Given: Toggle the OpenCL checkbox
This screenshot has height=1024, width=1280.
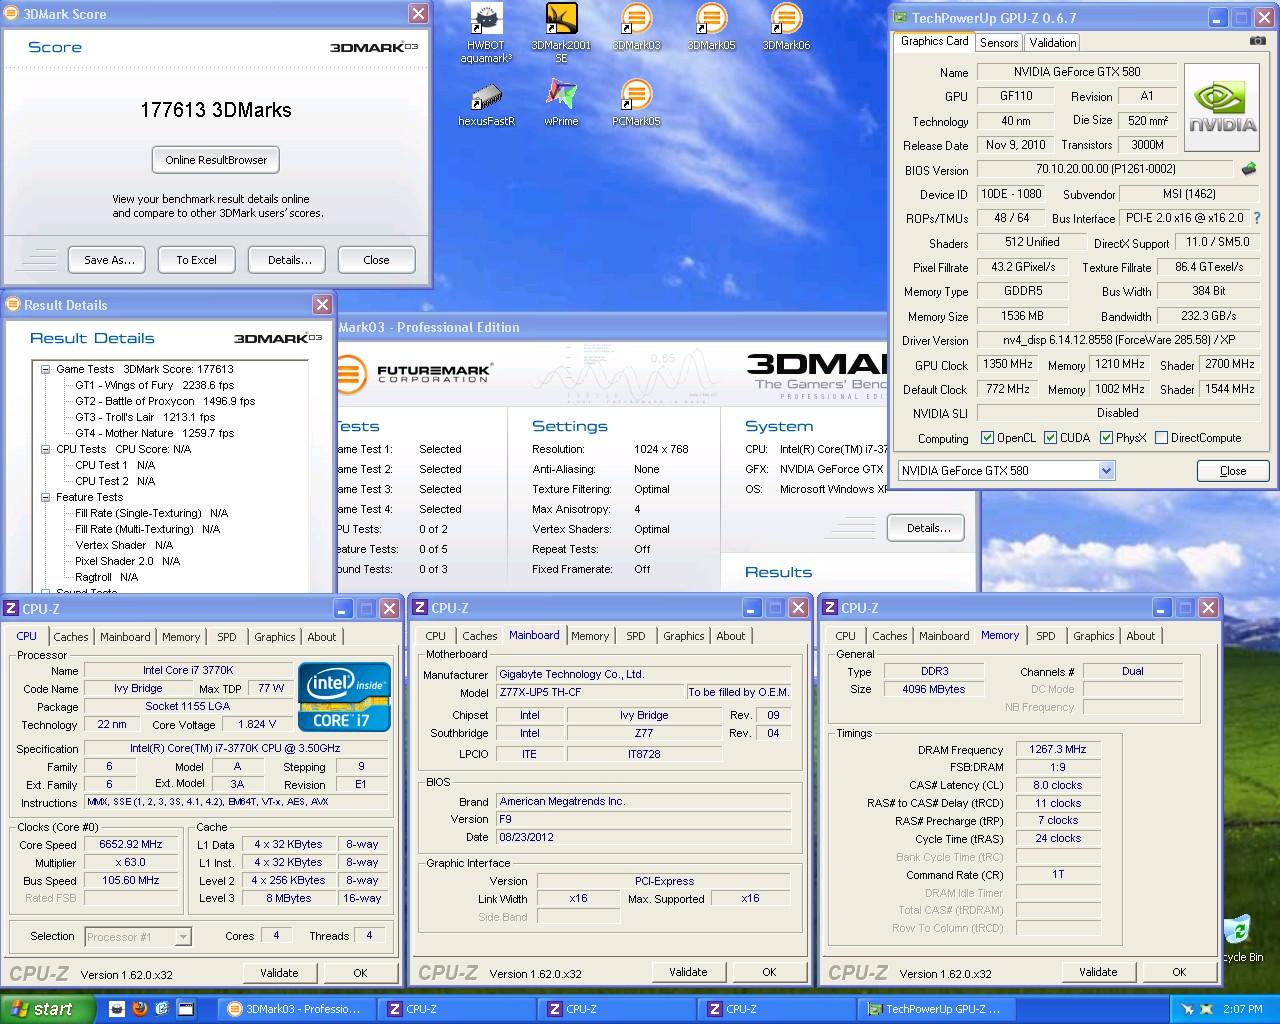Looking at the screenshot, I should (x=988, y=438).
